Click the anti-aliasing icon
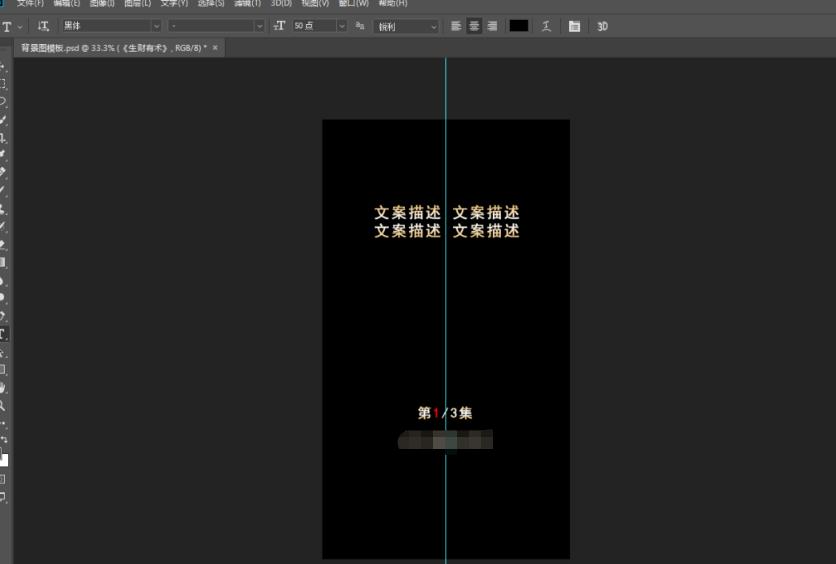 pos(360,26)
